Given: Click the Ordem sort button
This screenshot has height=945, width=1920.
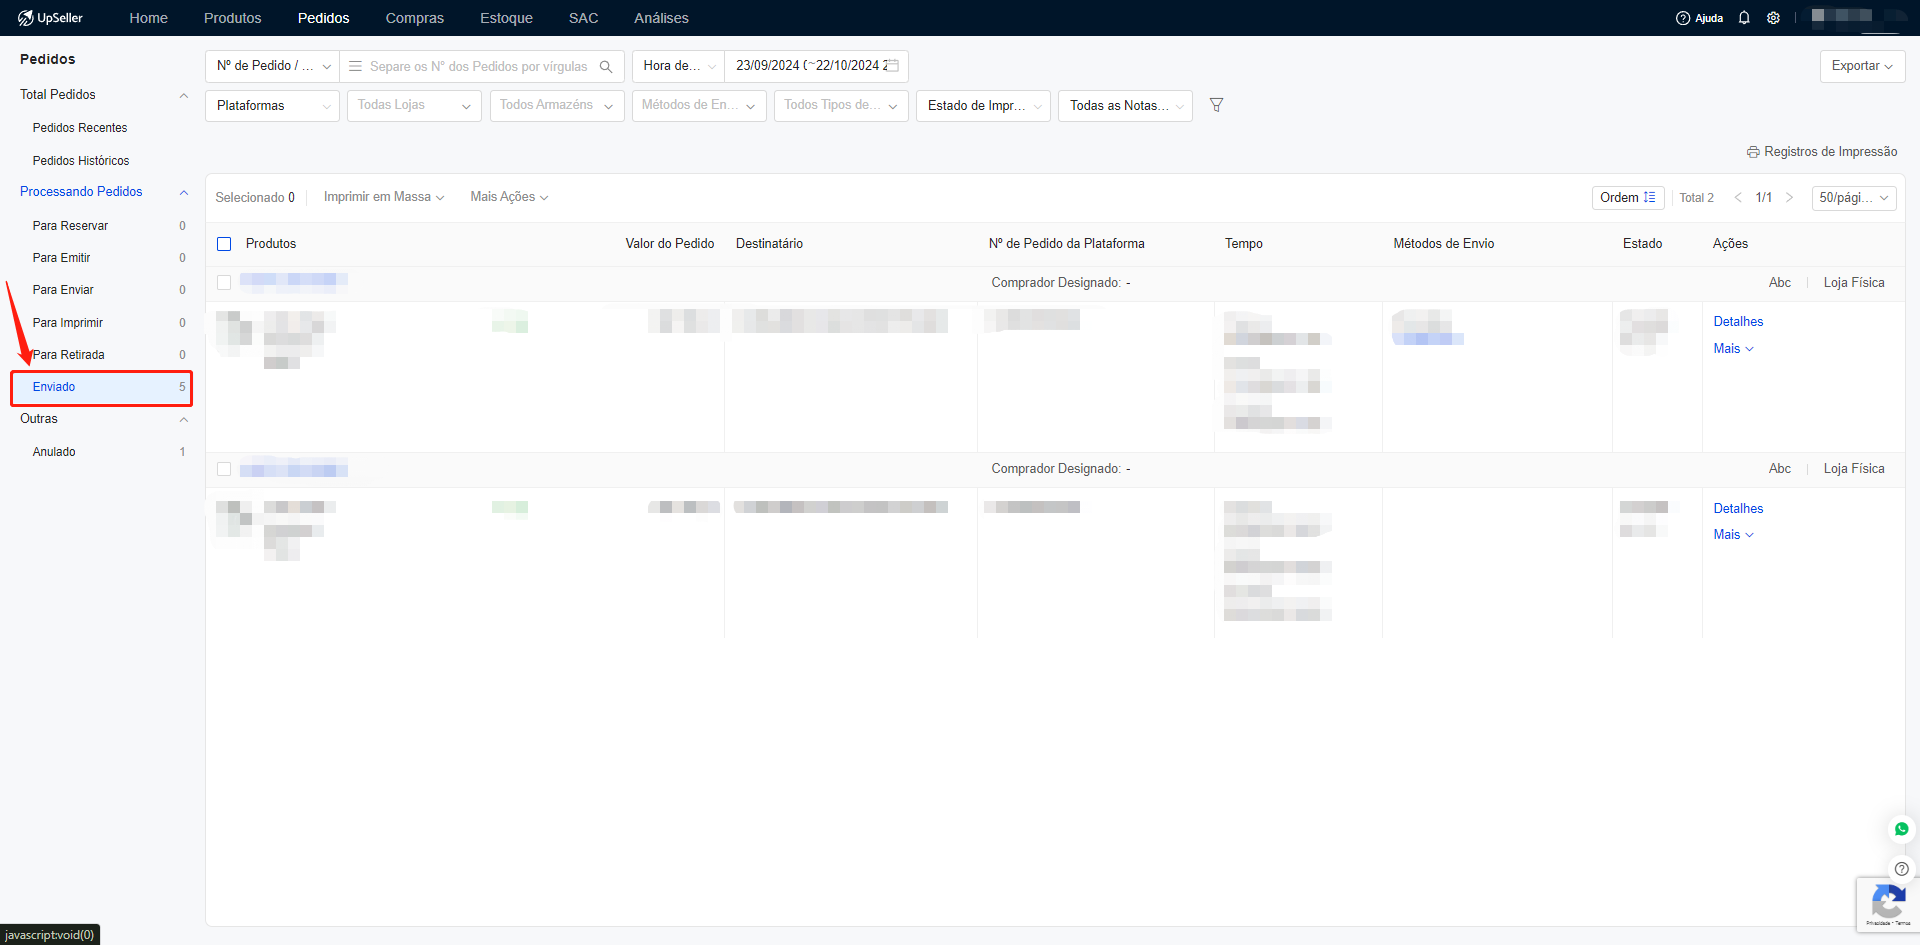Looking at the screenshot, I should click(1627, 198).
